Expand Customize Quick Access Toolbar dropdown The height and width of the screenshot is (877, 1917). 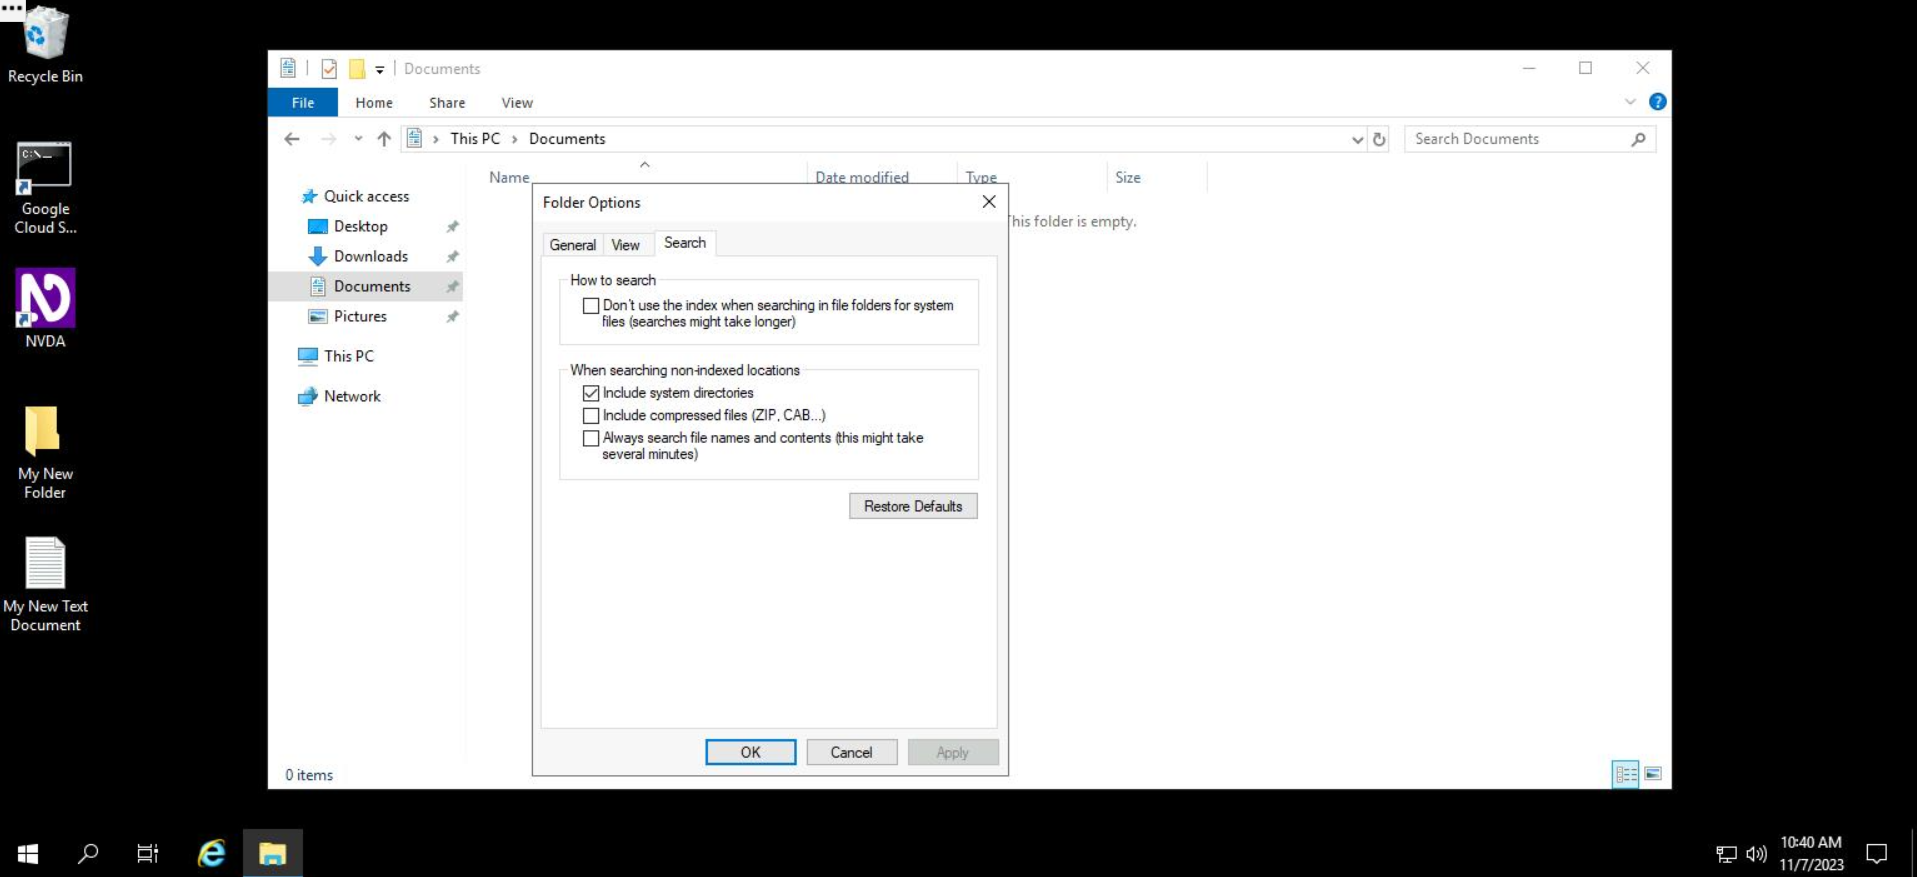pyautogui.click(x=380, y=70)
